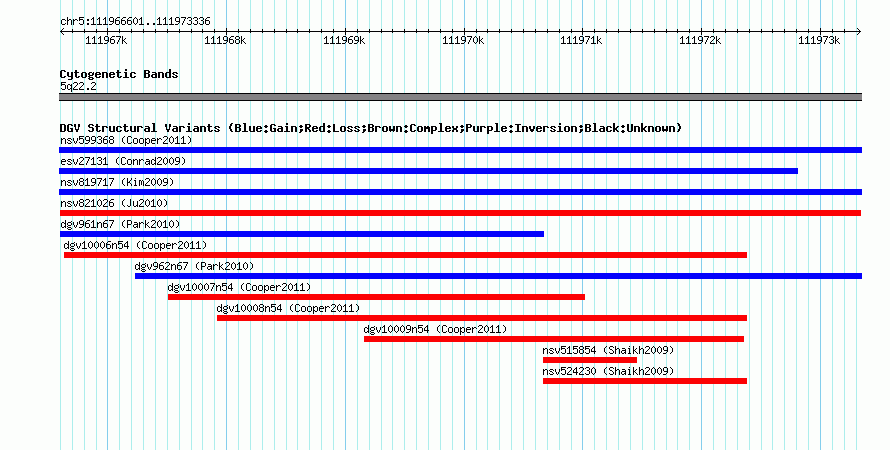Select the red nsv821026 loss bar
Viewport: 890px width, 450px height.
pos(460,213)
